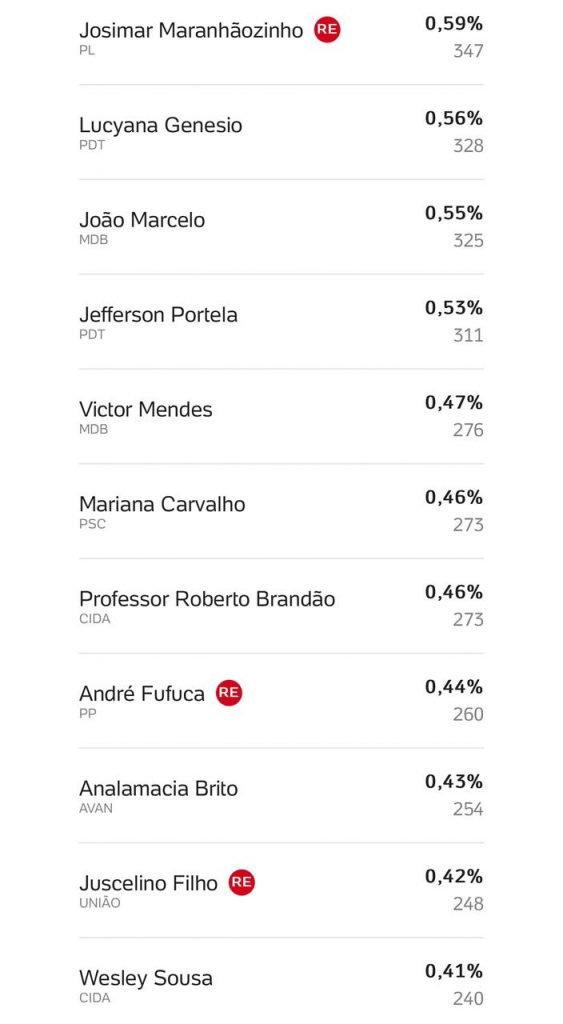Screen dimensions: 563x1024
Task: Open Mariana Carvalho's result row
Action: click(x=282, y=511)
